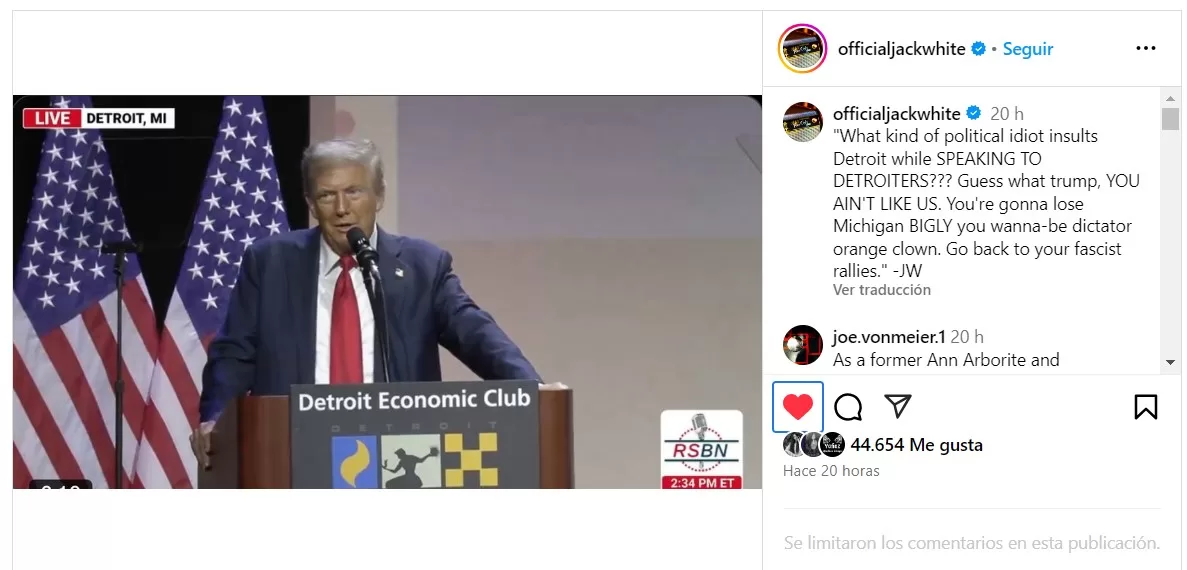Viewport: 1187px width, 570px height.
Task: Open joe.vonmeier.1 commenter avatar
Action: 802,345
